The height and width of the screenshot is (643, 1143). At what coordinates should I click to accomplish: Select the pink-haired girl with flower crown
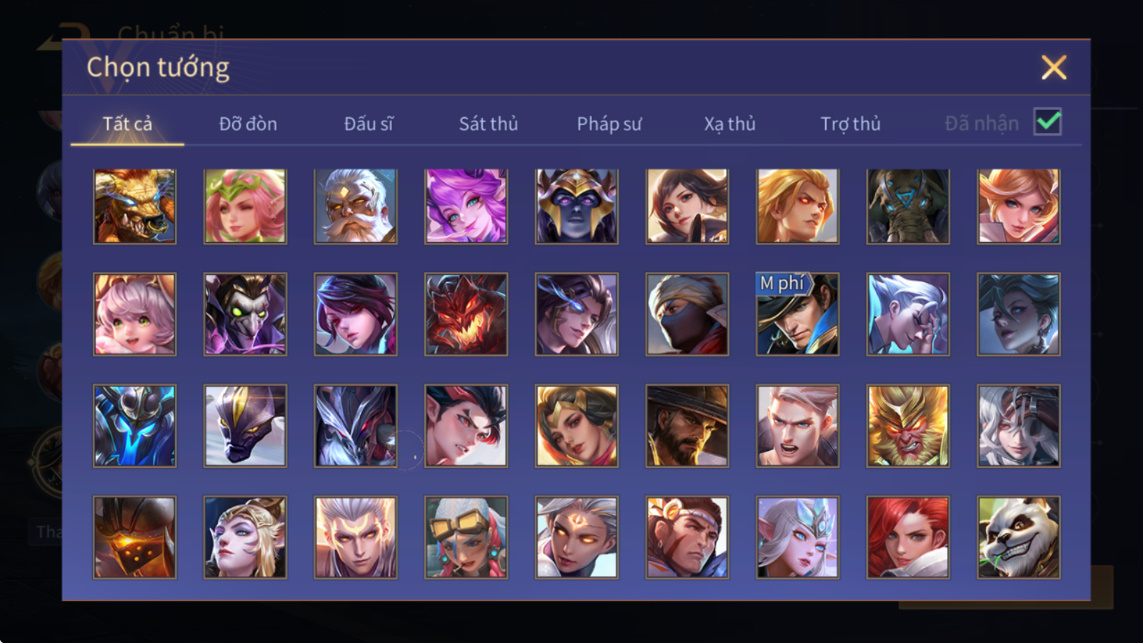(x=245, y=206)
